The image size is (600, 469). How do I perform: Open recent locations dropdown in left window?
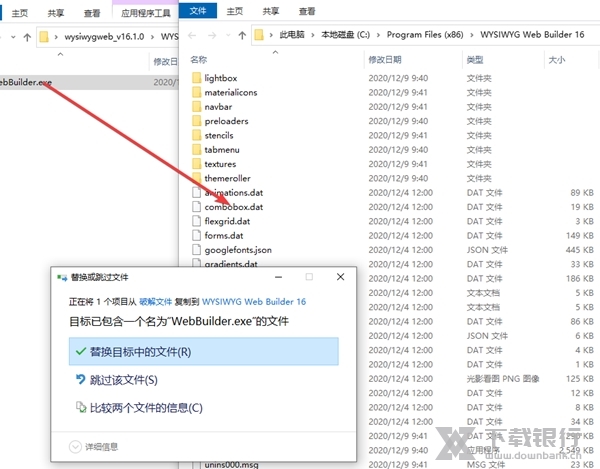tap(13, 37)
